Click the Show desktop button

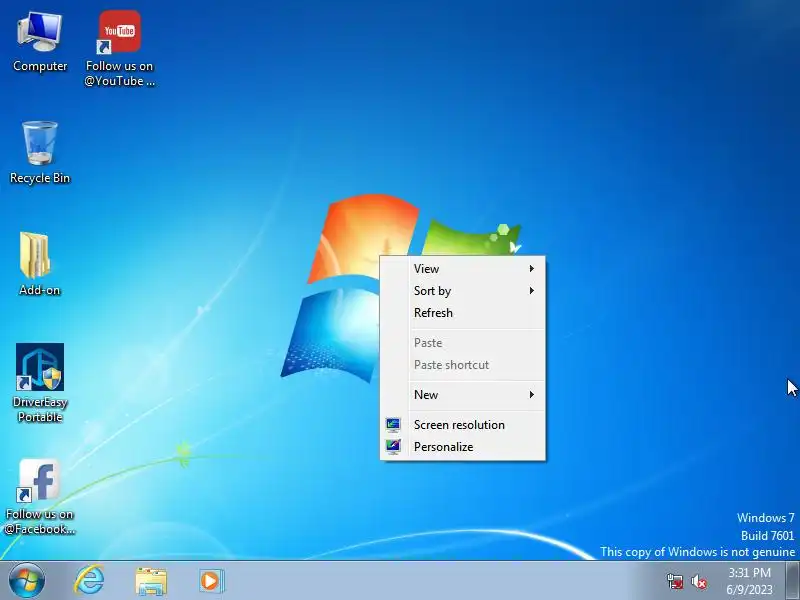click(793, 581)
